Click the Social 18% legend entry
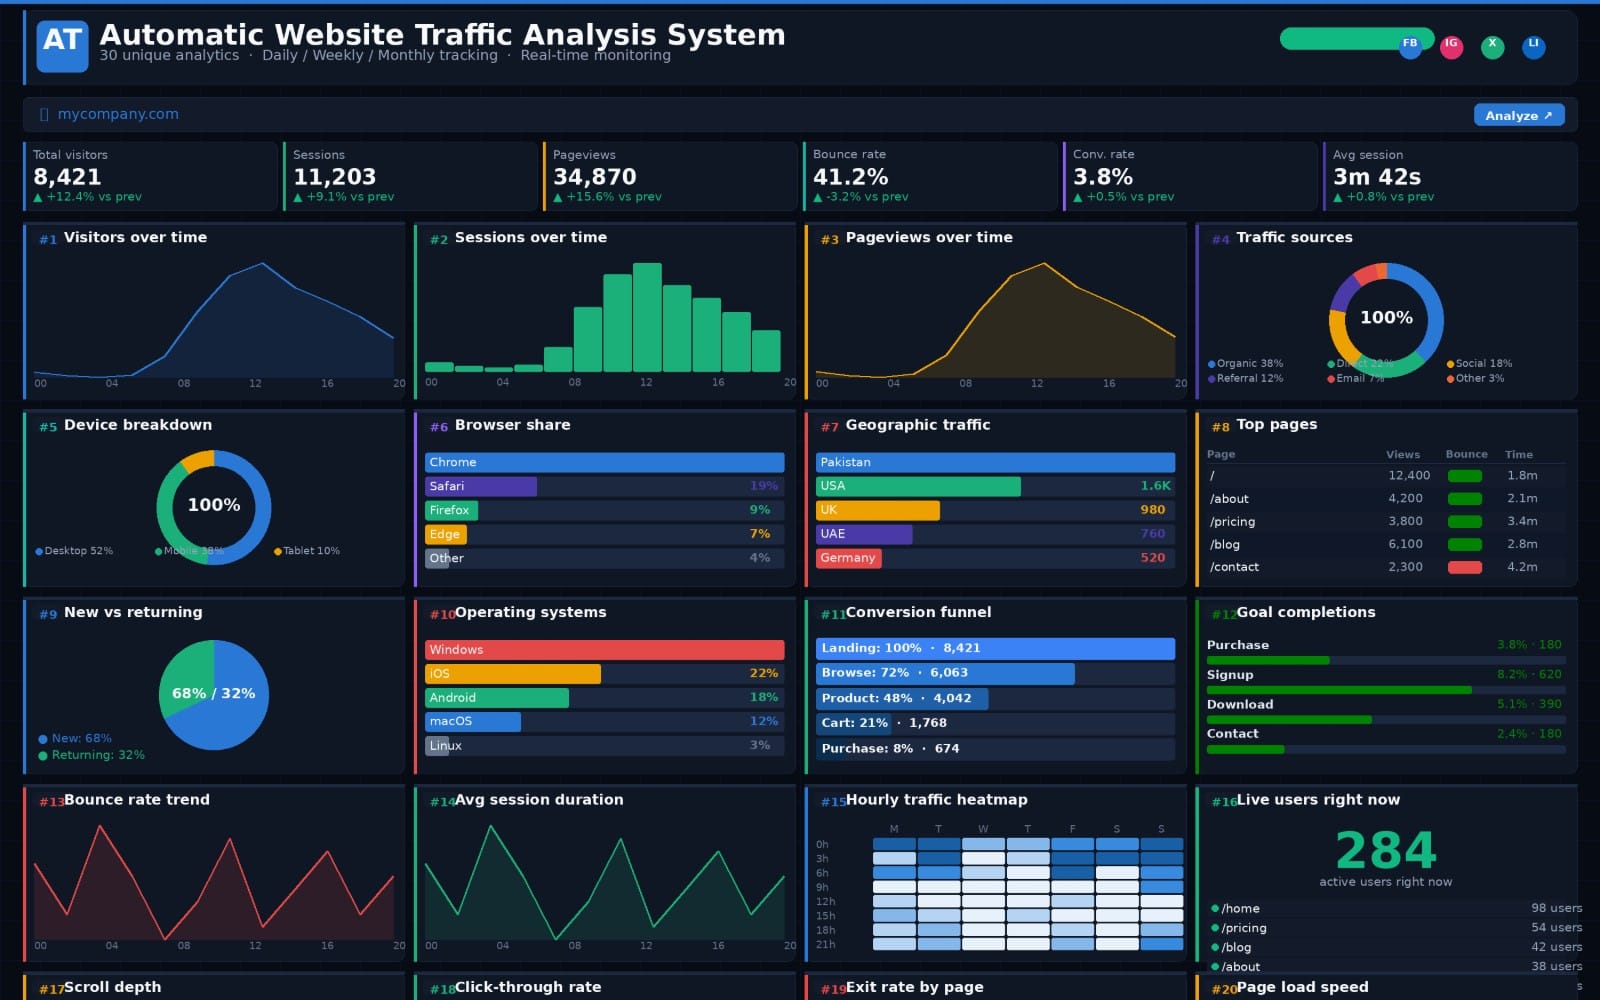1600x1000 pixels. 1479,364
